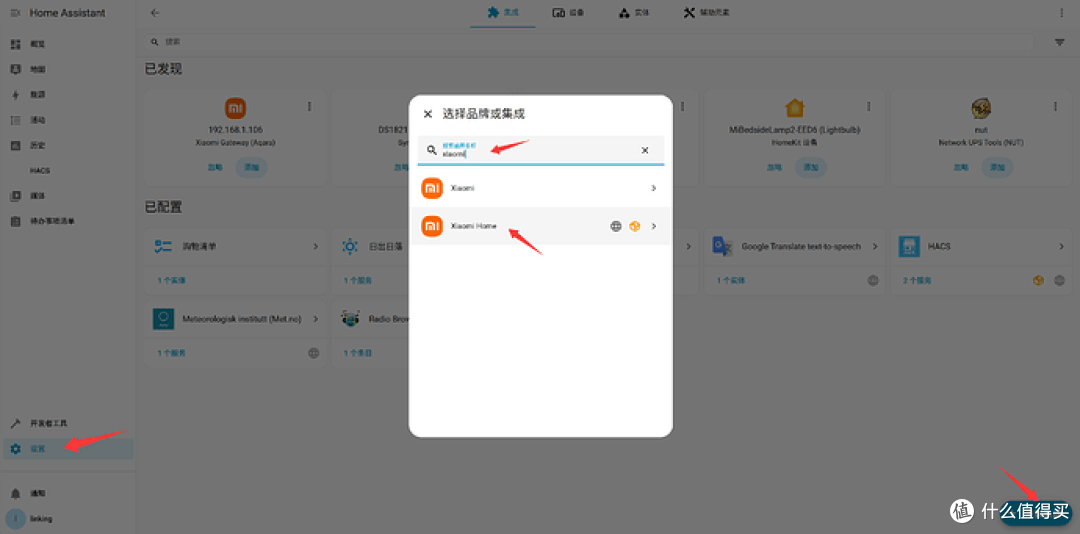
Task: Click the globe icon on Met.no card
Action: pyautogui.click(x=314, y=353)
